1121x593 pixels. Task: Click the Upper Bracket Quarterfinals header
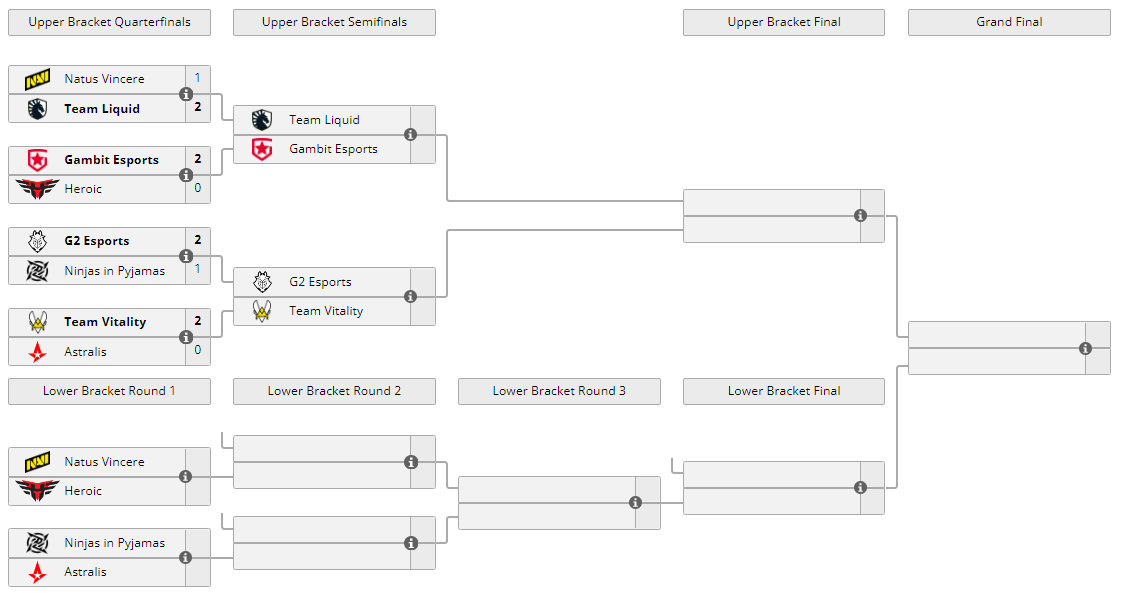pyautogui.click(x=109, y=22)
